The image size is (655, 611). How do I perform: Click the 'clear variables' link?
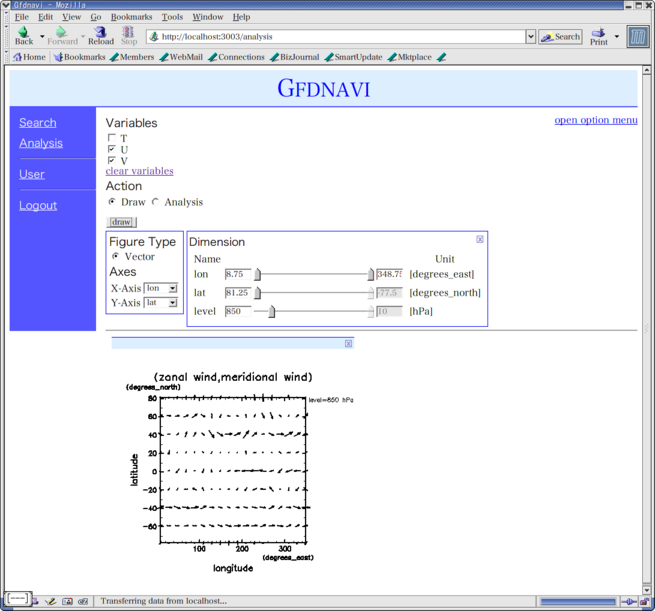click(x=139, y=171)
